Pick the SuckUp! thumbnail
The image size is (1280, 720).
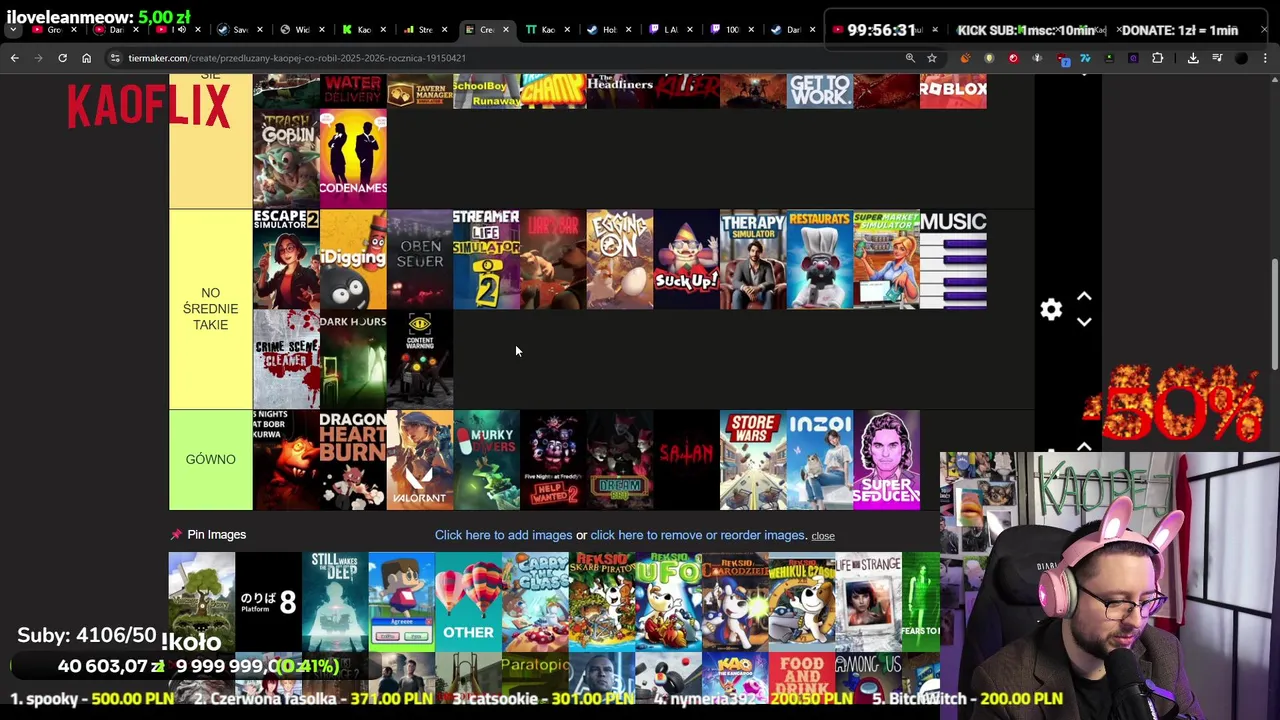click(x=686, y=259)
